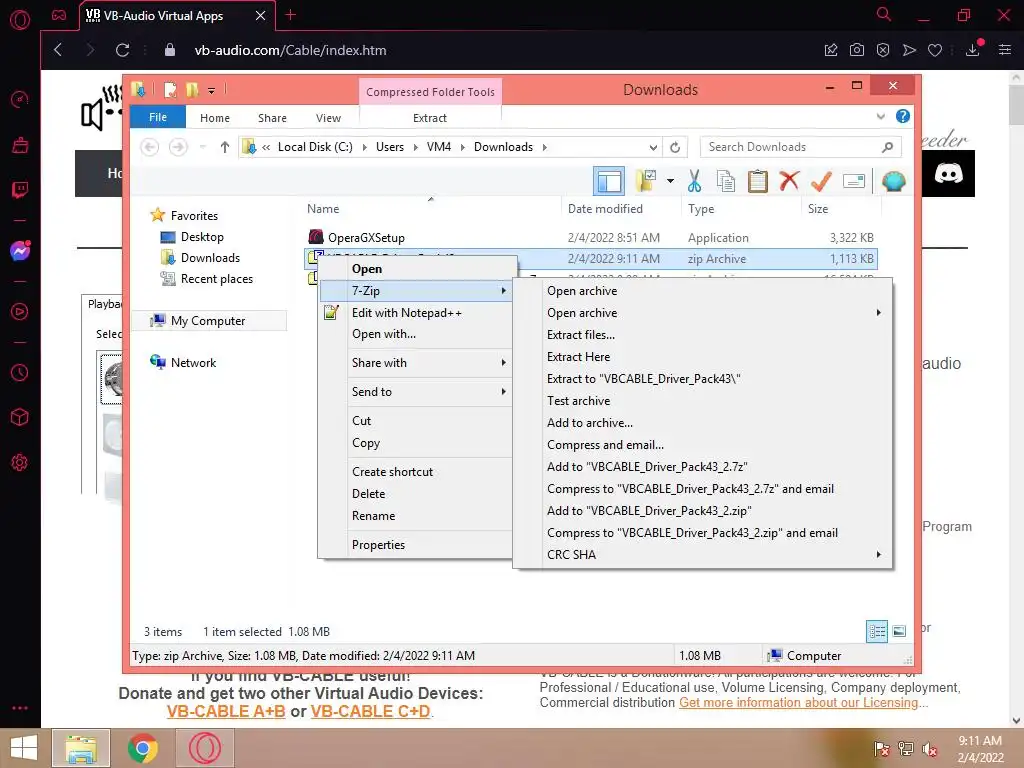
Task: Open VB-CABLE C+D link
Action: (370, 711)
